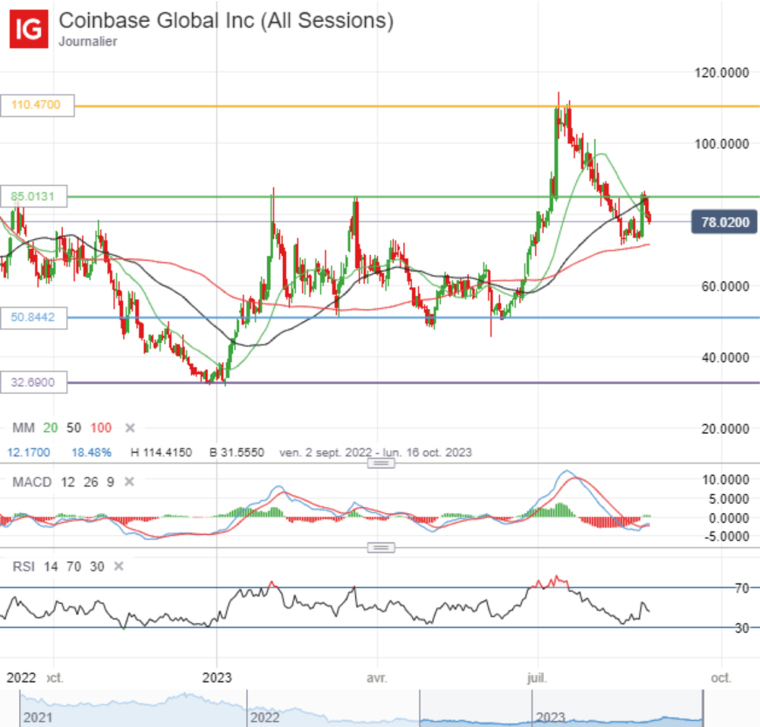
Task: Click the Coinbase Global Inc chart title
Action: point(226,21)
